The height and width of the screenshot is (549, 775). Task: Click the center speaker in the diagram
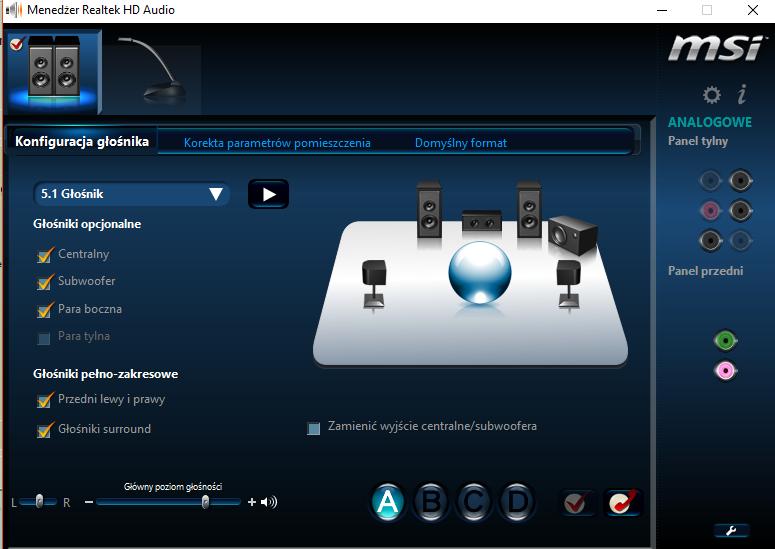(x=481, y=220)
